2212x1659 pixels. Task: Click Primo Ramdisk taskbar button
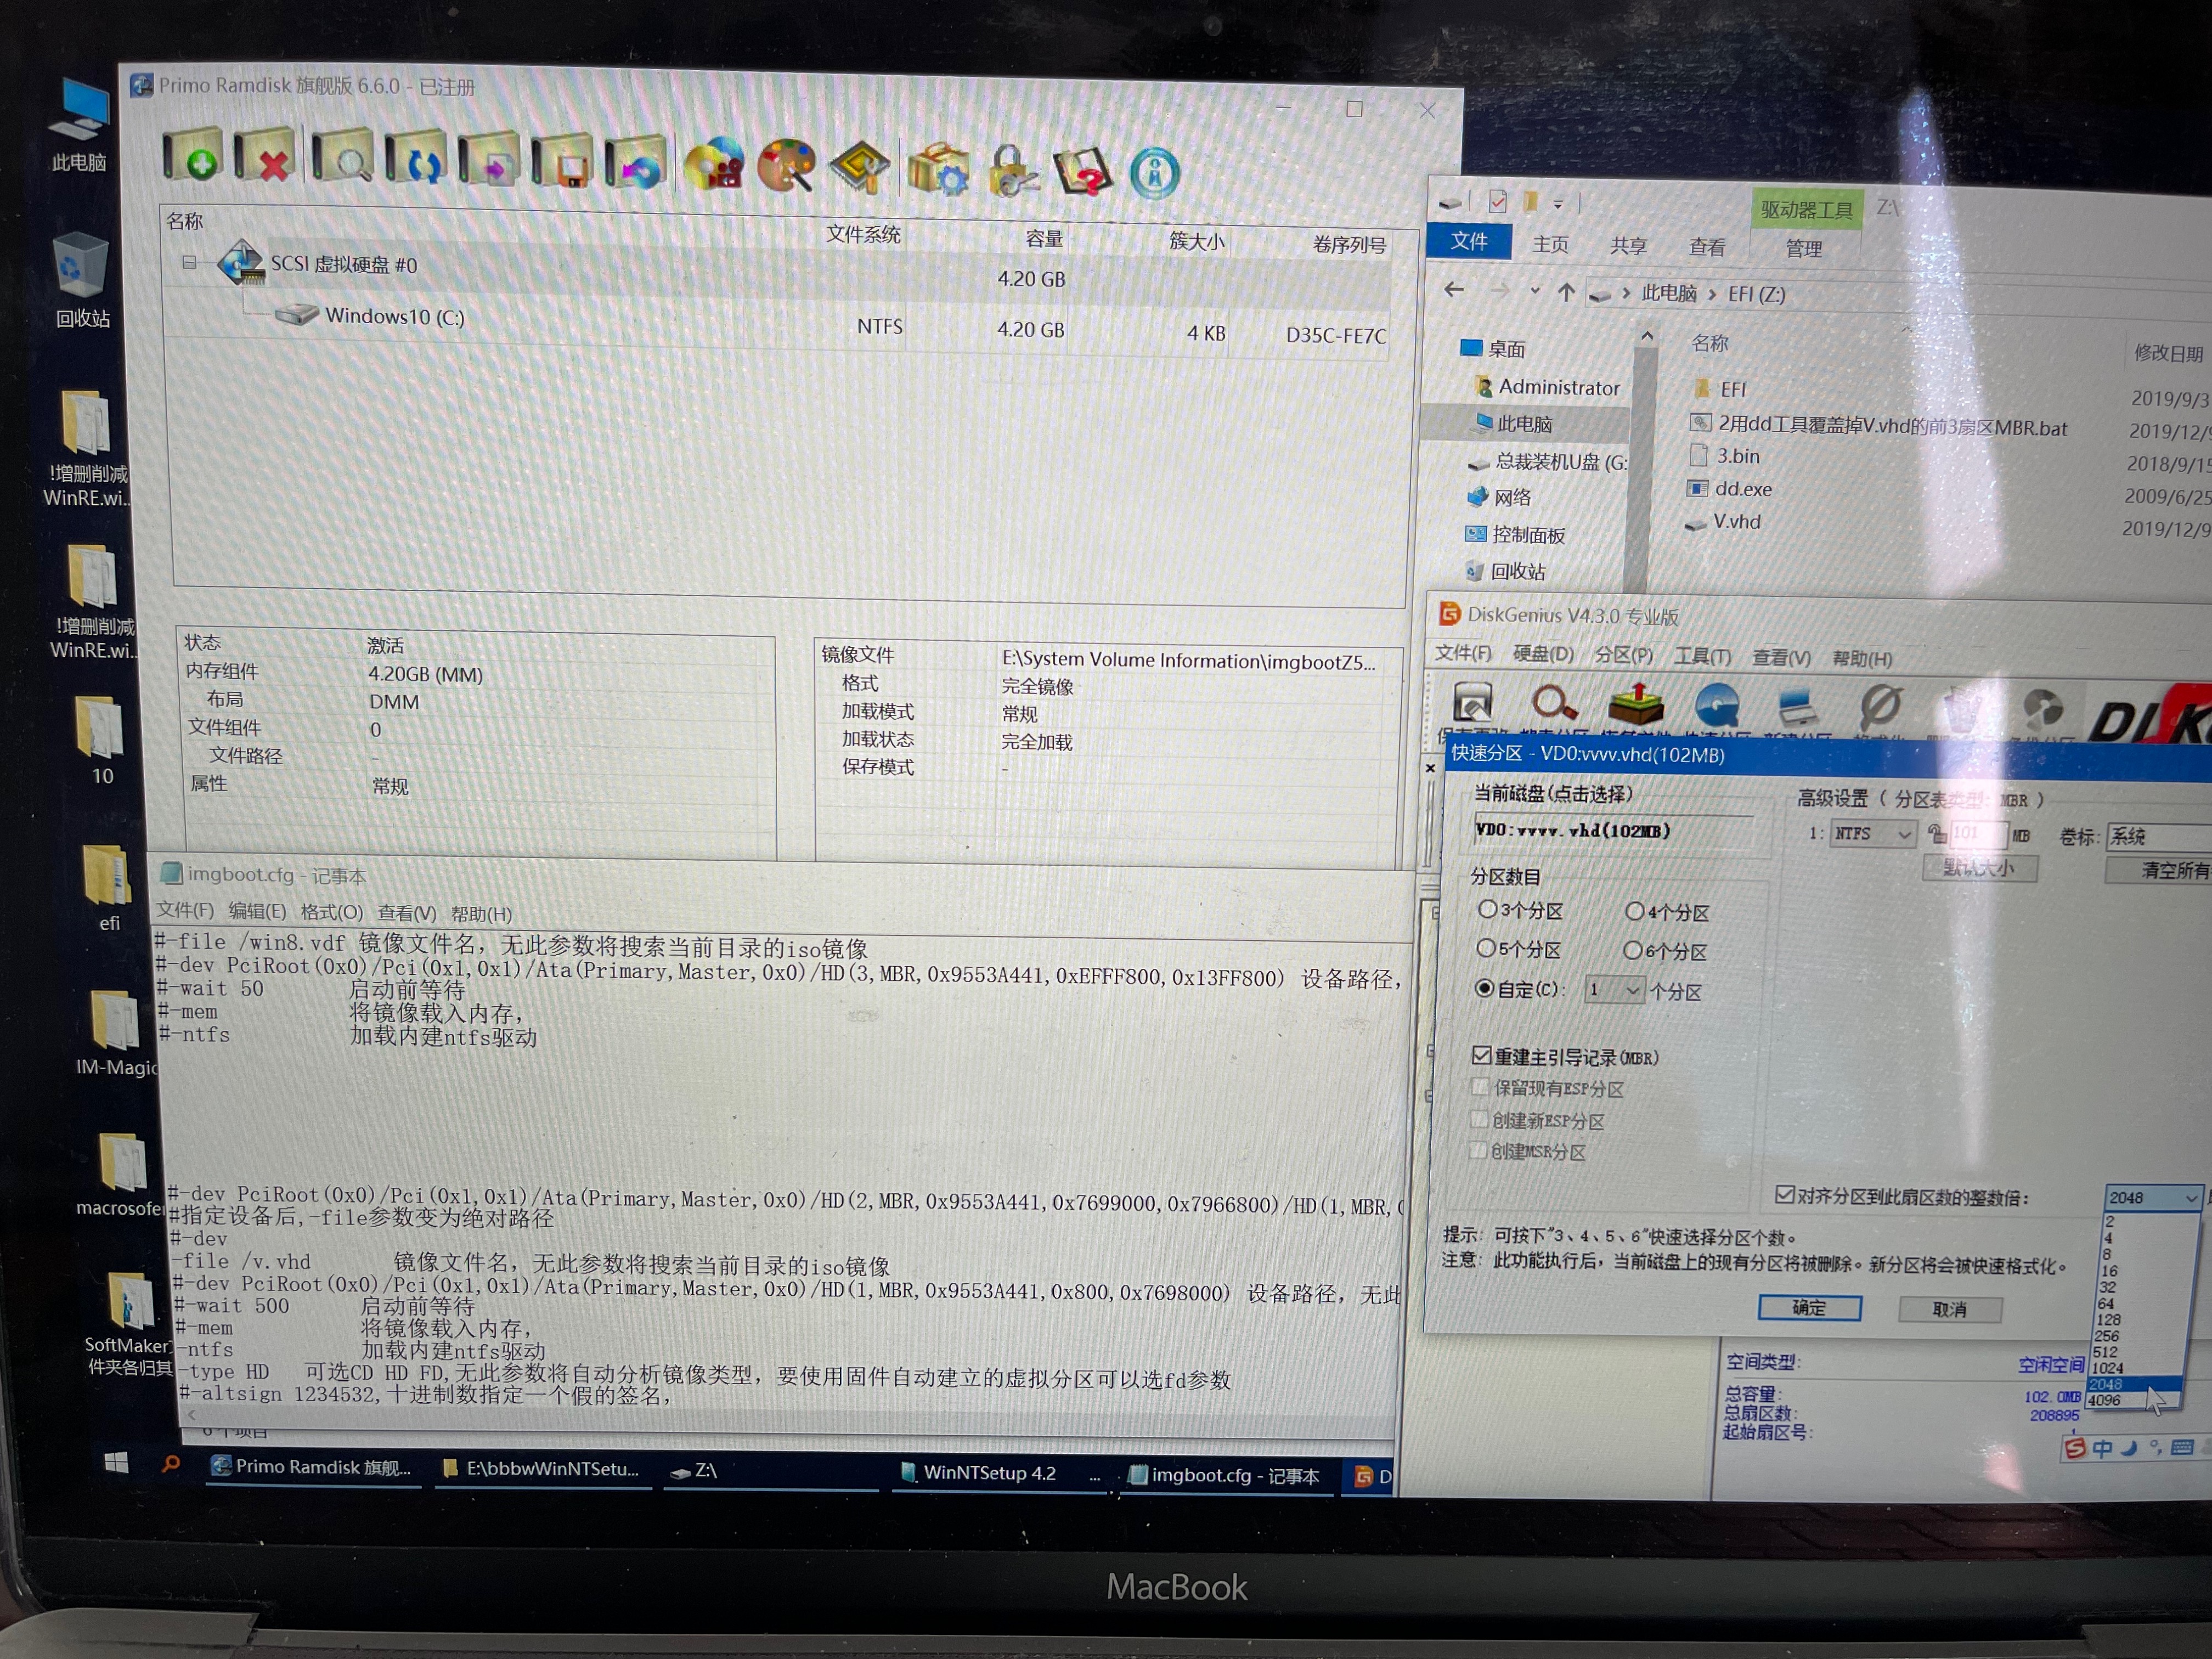pyautogui.click(x=312, y=1467)
